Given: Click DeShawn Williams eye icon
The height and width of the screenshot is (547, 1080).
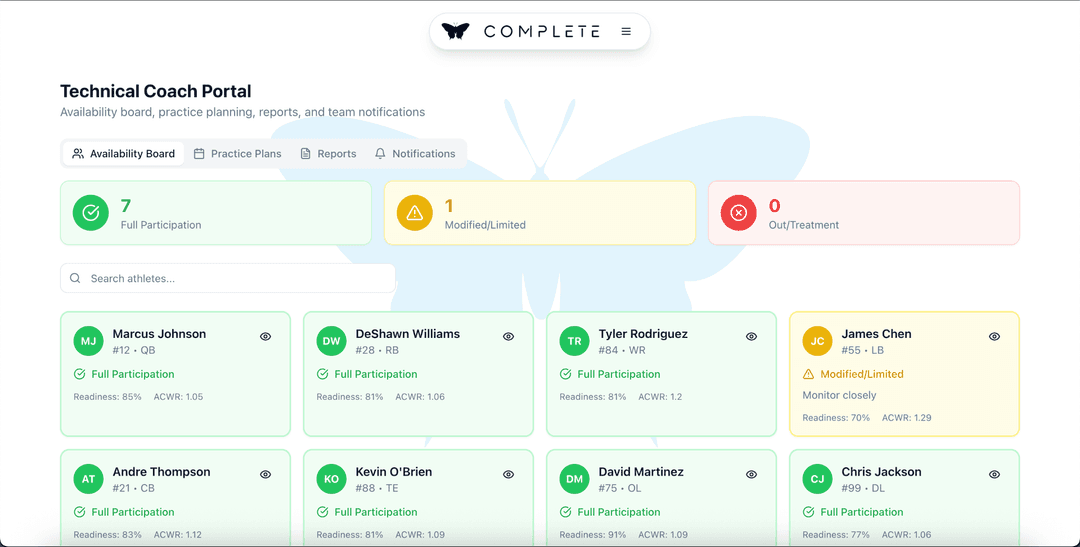Looking at the screenshot, I should (x=508, y=336).
